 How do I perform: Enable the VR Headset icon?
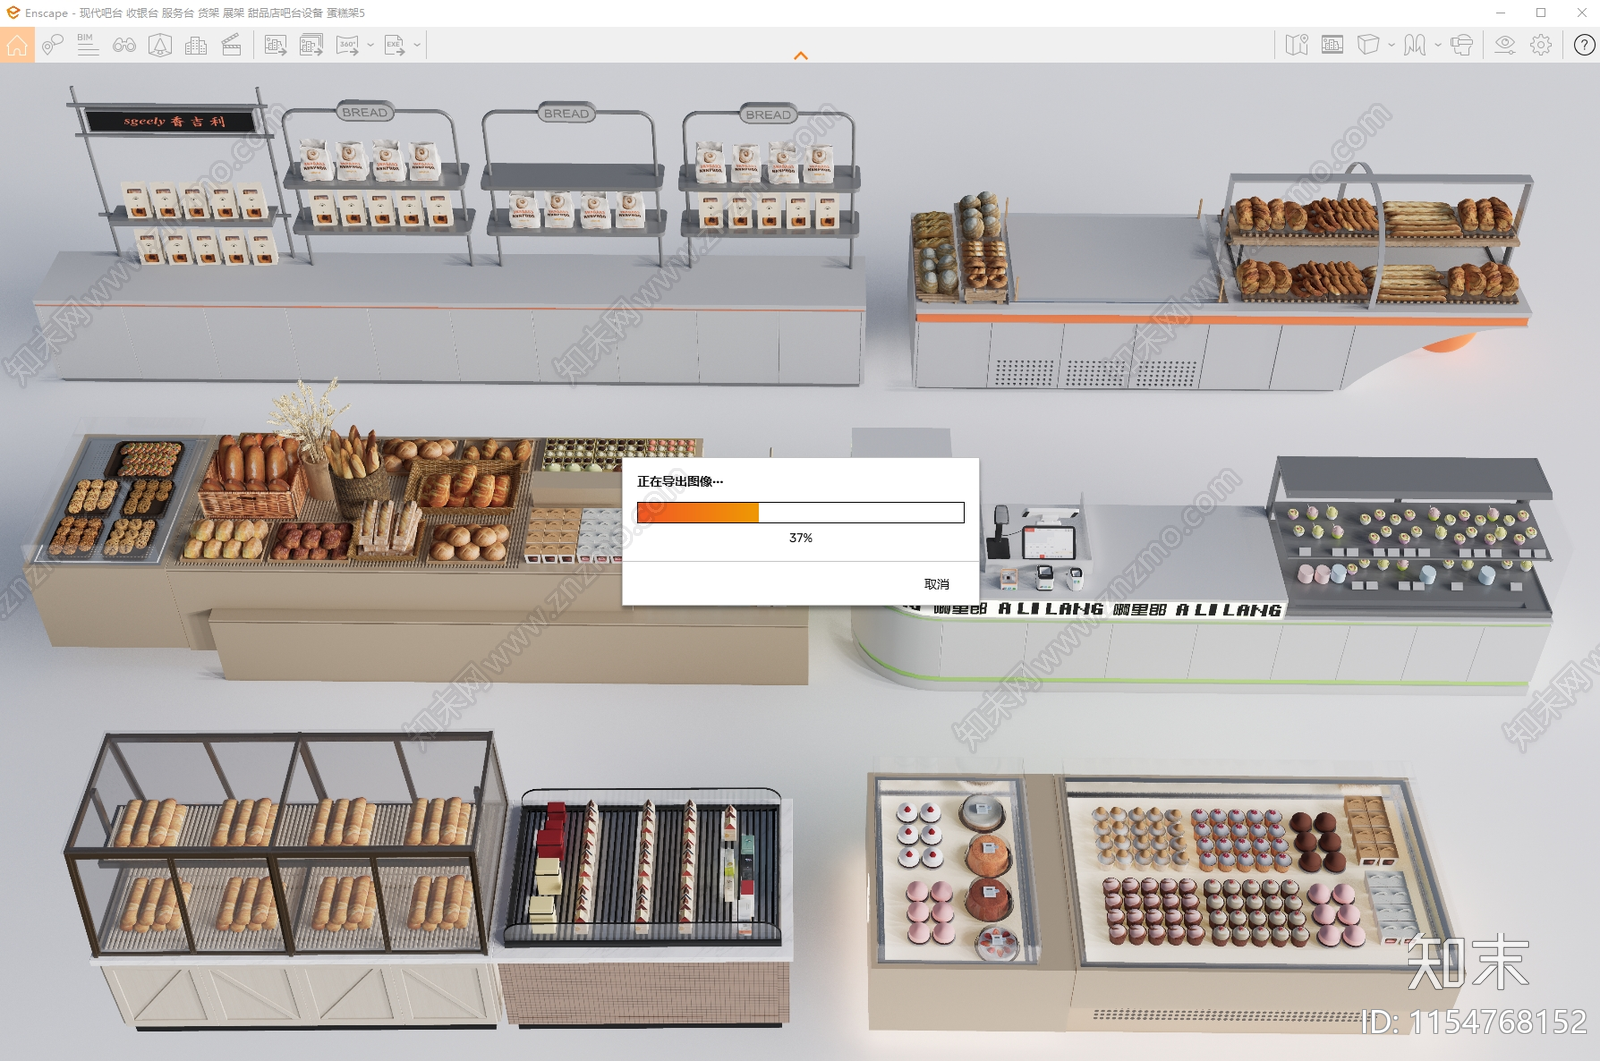(x=1462, y=45)
